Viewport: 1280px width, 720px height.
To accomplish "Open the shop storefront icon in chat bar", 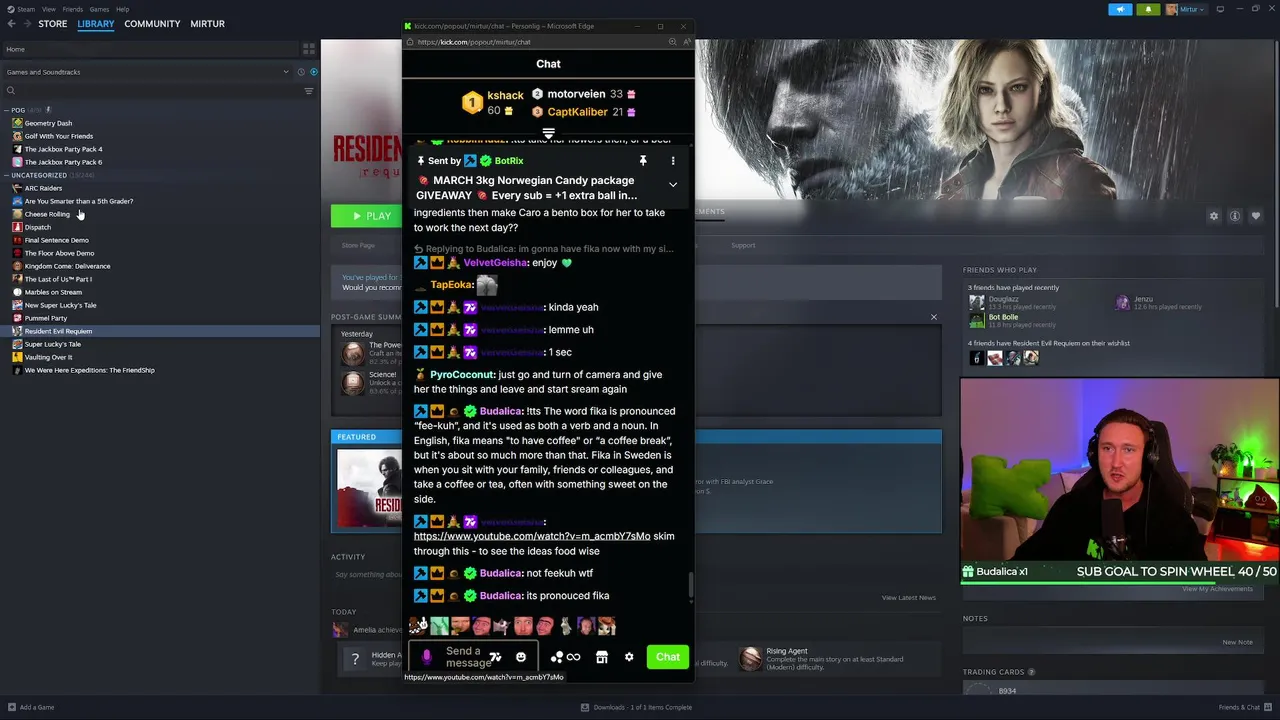I will [x=601, y=657].
